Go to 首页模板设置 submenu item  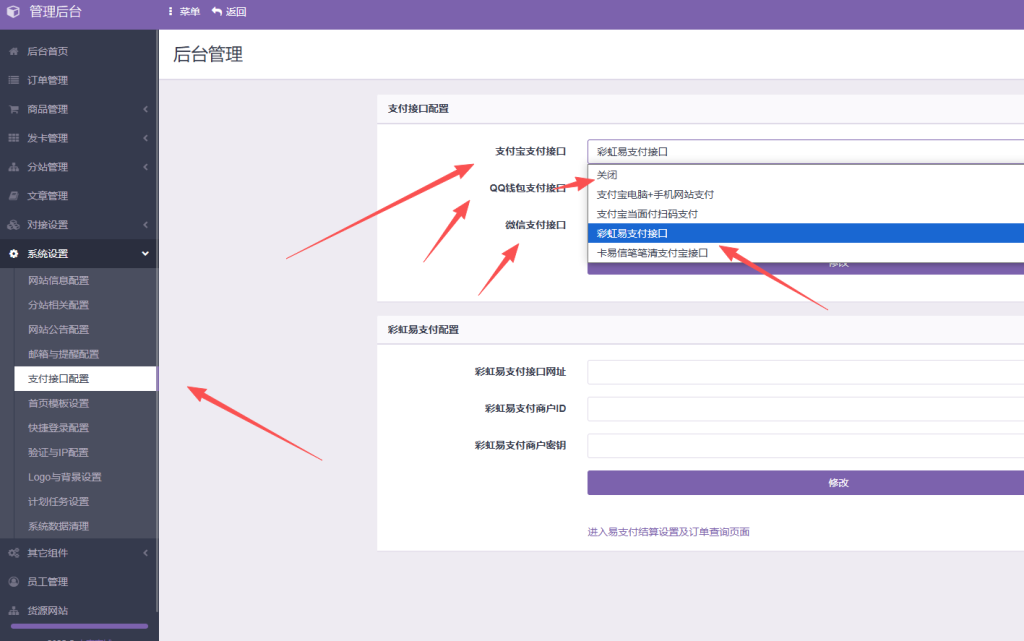[x=58, y=404]
